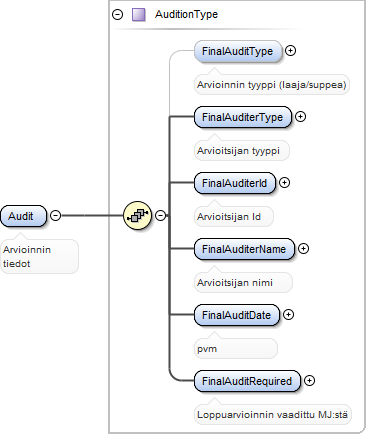Select the FinalAuditerId element box
The image size is (367, 435).
point(235,183)
